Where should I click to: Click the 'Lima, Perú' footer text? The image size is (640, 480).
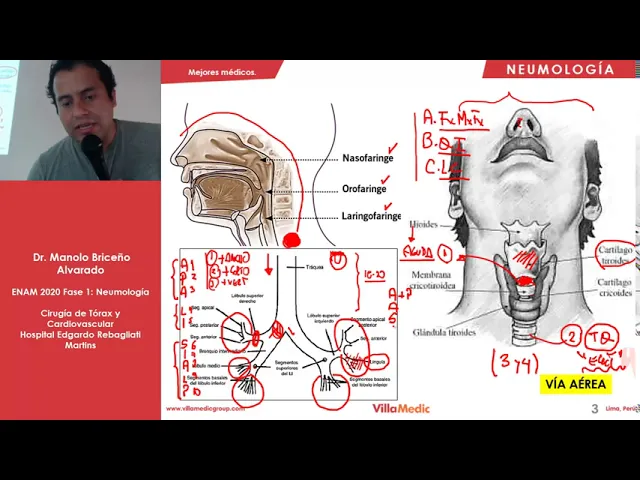622,409
